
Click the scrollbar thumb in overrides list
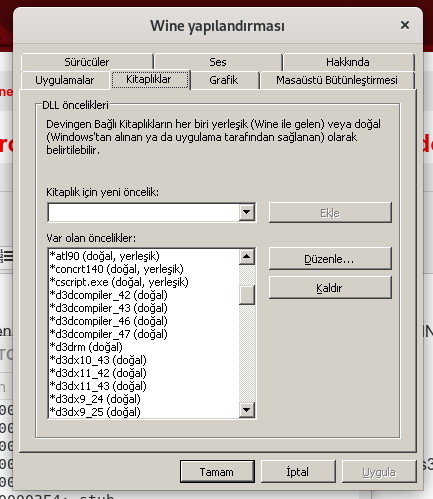tap(247, 295)
